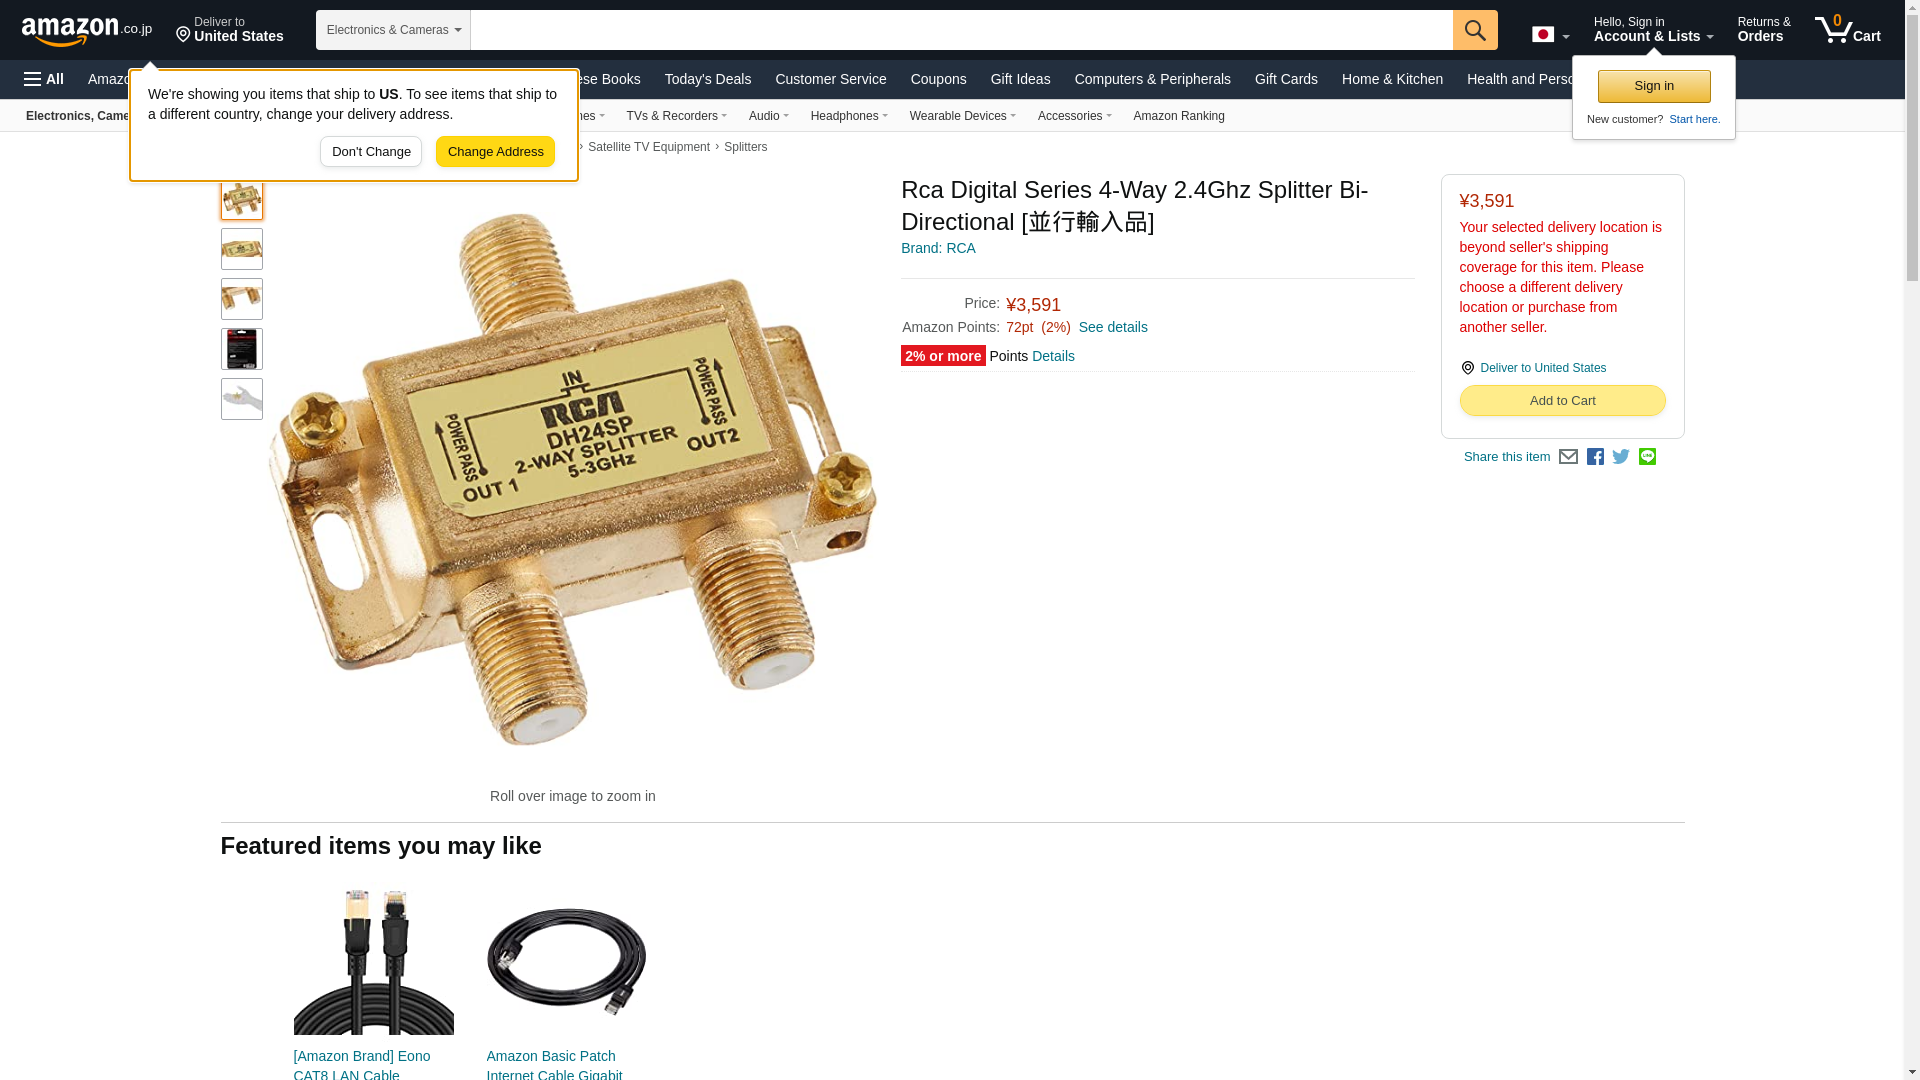Click the Don't Change button
1920x1080 pixels.
[x=371, y=152]
